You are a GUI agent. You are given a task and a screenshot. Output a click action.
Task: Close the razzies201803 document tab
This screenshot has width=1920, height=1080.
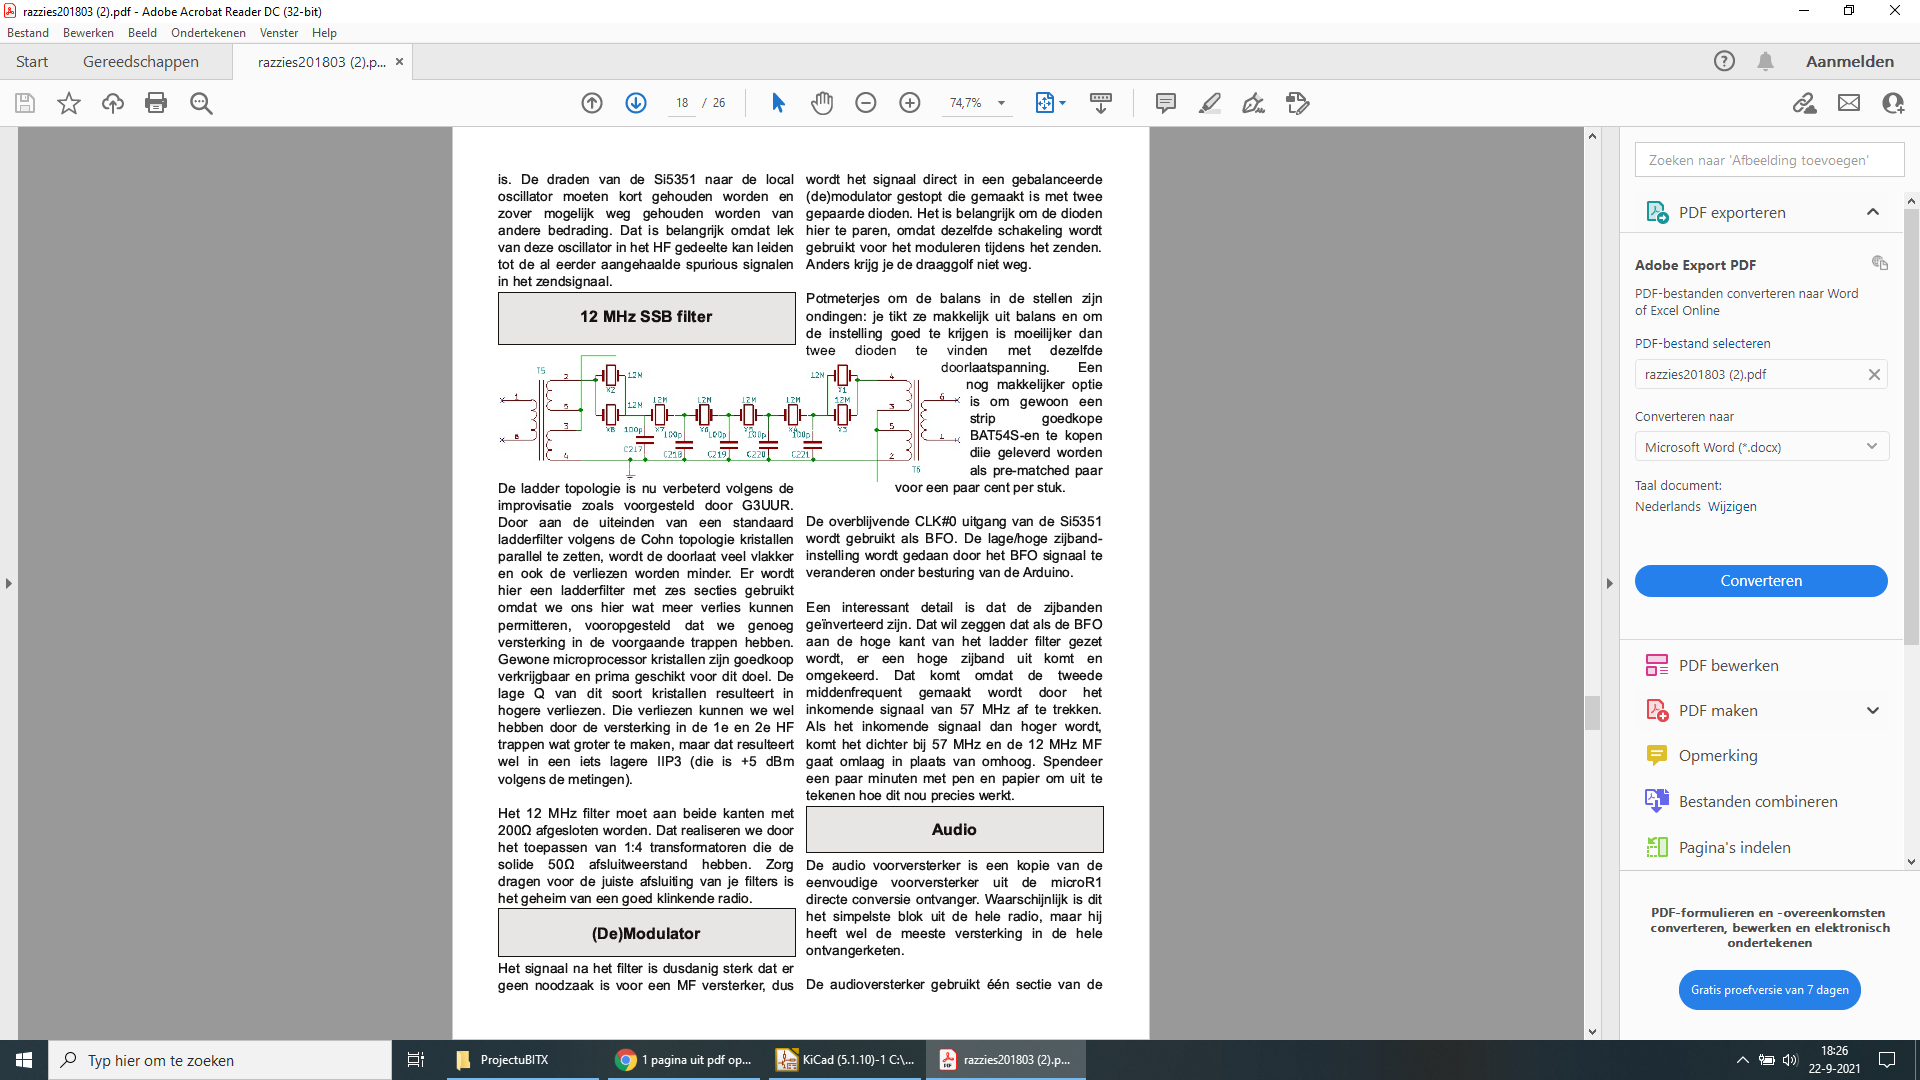click(399, 62)
